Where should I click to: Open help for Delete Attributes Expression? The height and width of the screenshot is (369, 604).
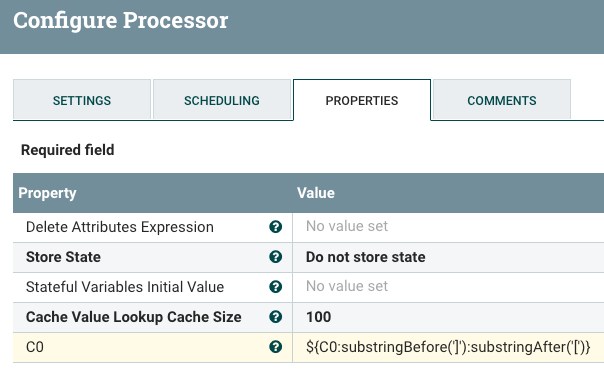tap(275, 227)
